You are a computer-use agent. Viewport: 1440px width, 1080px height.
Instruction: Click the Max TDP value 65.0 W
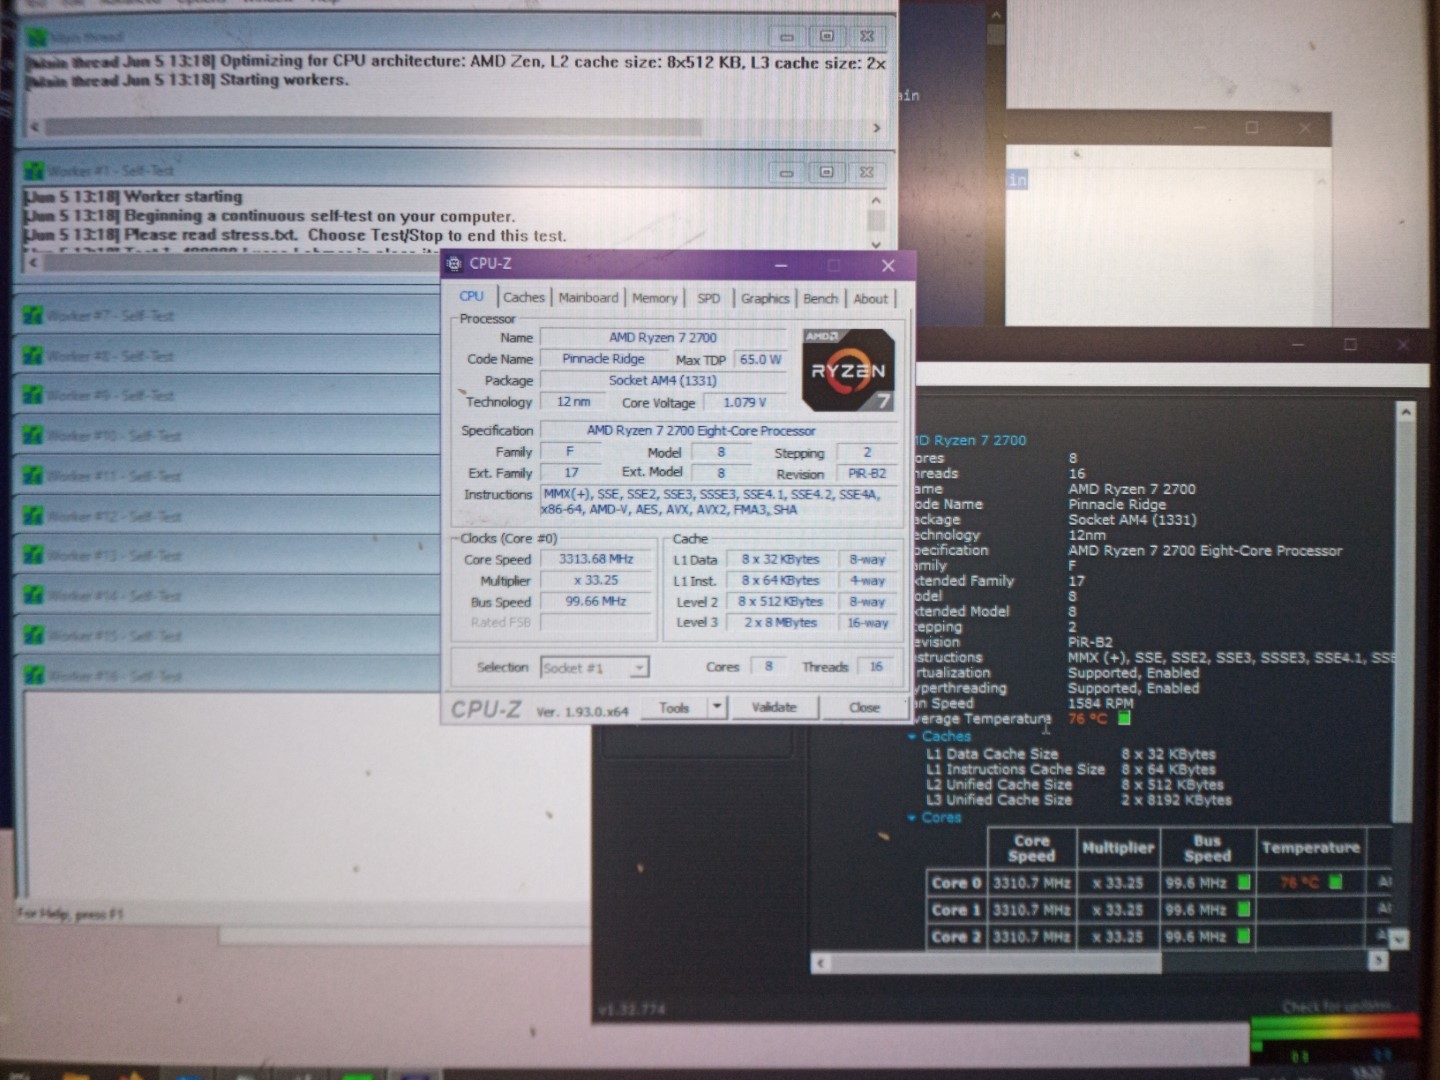coord(761,359)
